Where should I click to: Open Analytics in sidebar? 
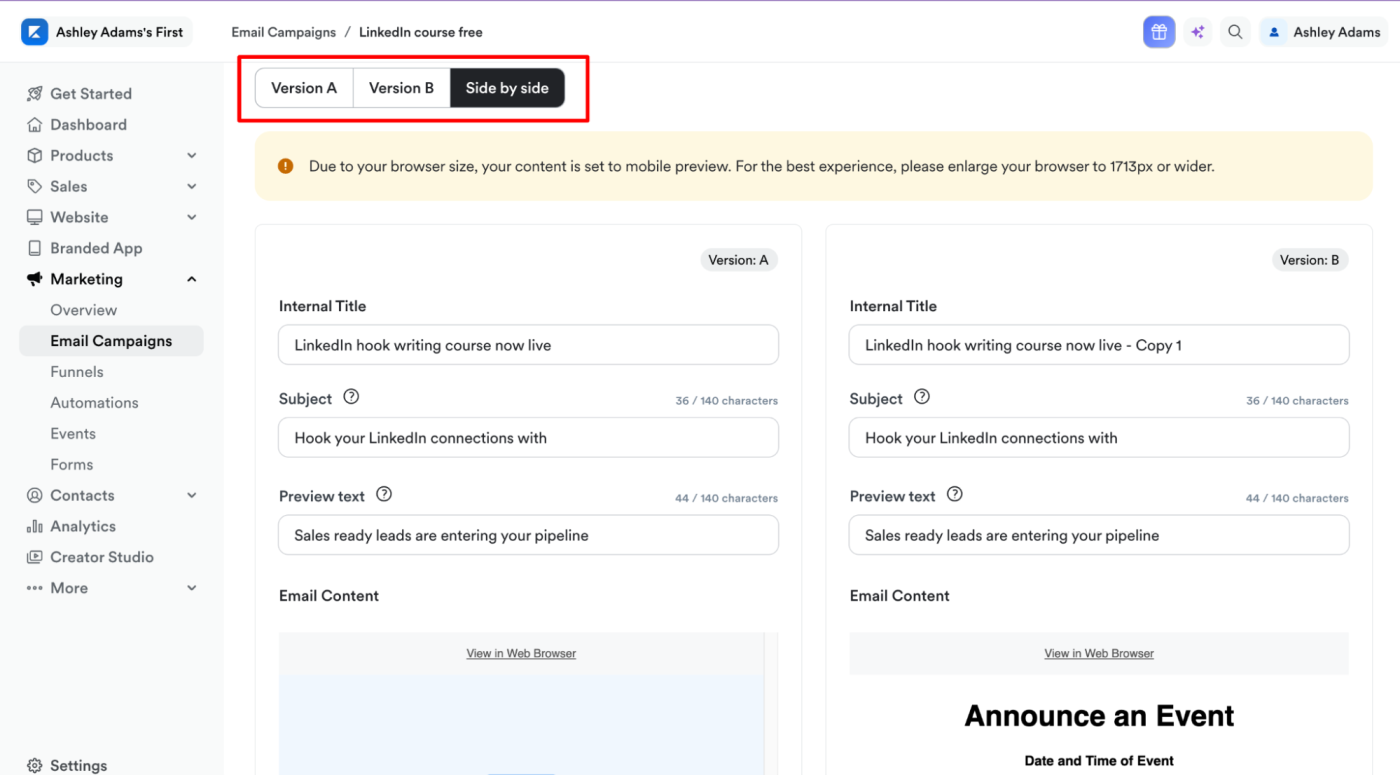(84, 526)
